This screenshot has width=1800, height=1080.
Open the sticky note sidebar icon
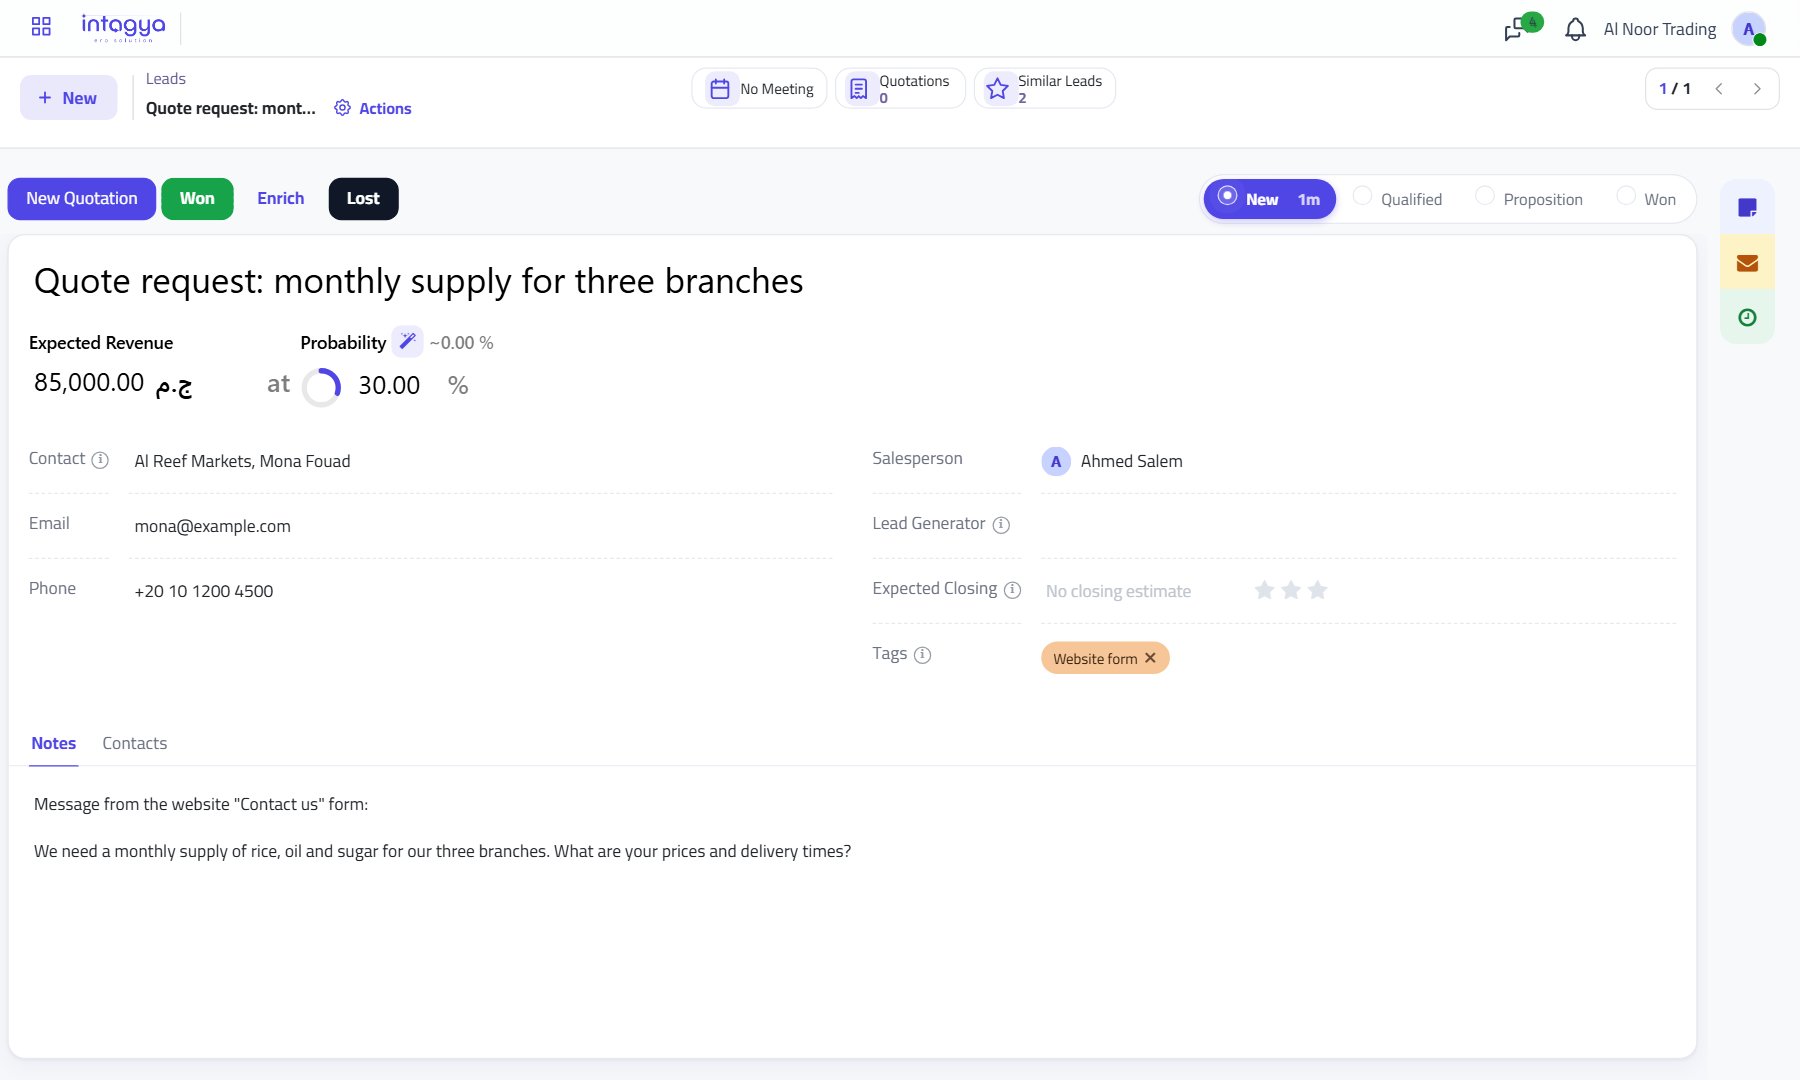coord(1747,207)
